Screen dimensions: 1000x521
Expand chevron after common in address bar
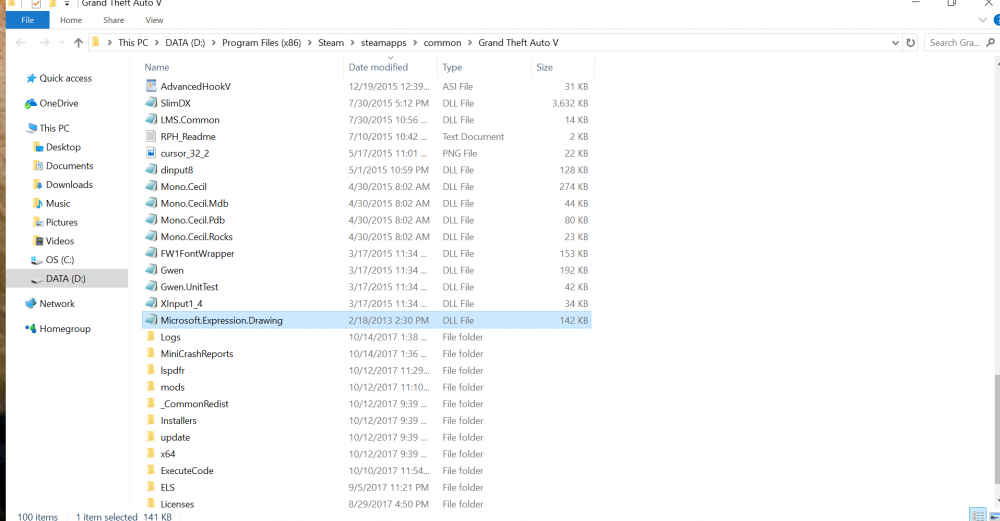470,43
